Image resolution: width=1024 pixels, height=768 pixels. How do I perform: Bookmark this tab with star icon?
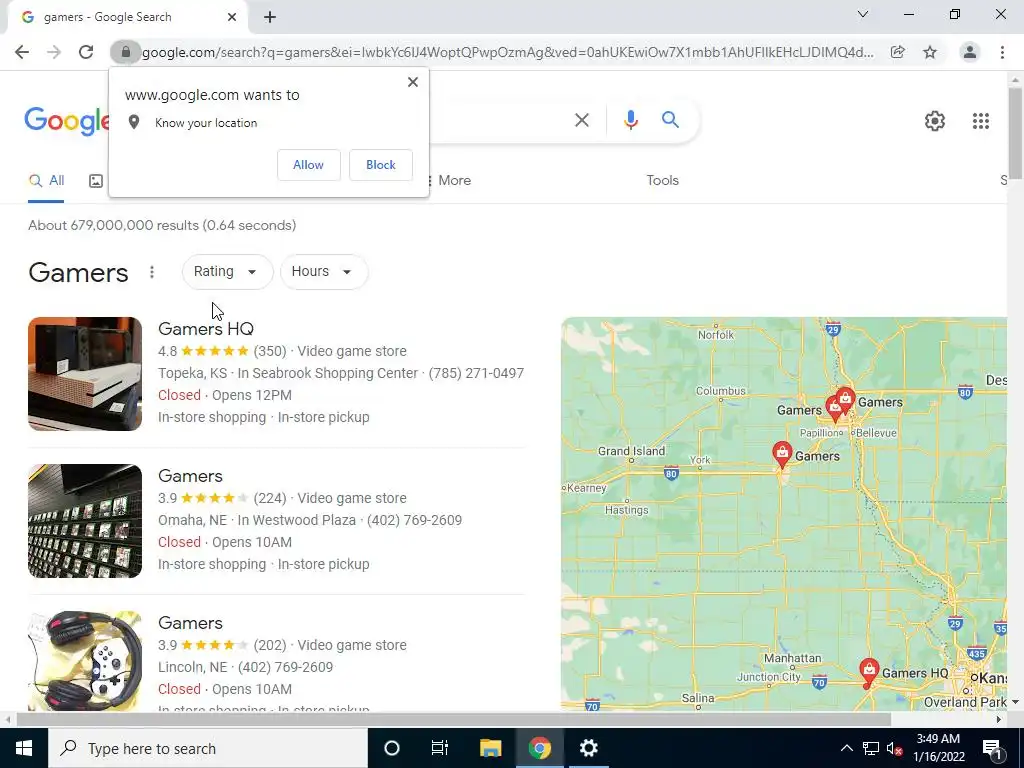(x=930, y=52)
